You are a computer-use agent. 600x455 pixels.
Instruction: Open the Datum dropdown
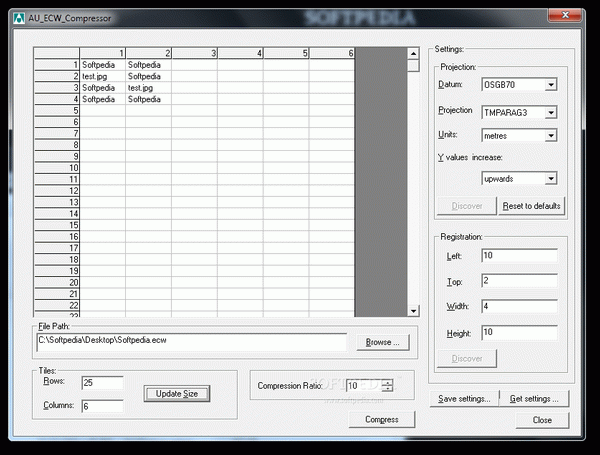(x=550, y=85)
